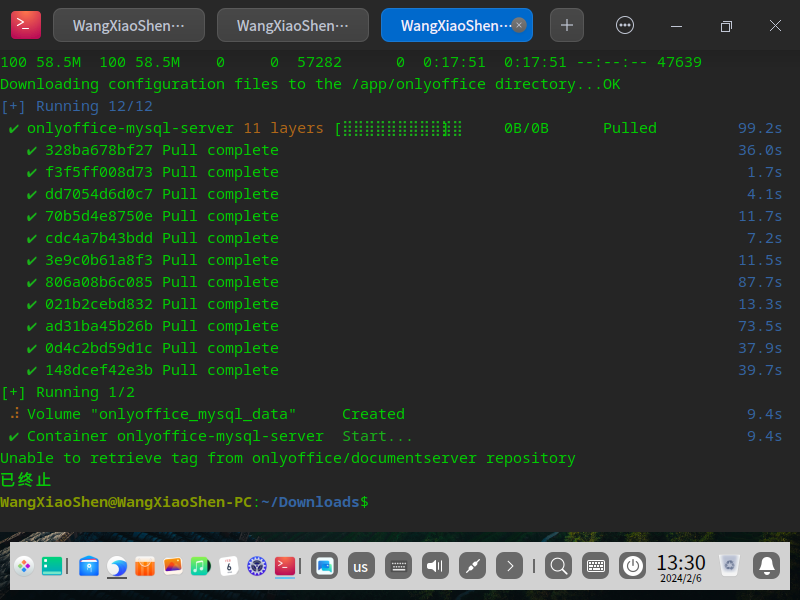Click the layer ID '3e9c0b61a8f3'

(x=99, y=260)
